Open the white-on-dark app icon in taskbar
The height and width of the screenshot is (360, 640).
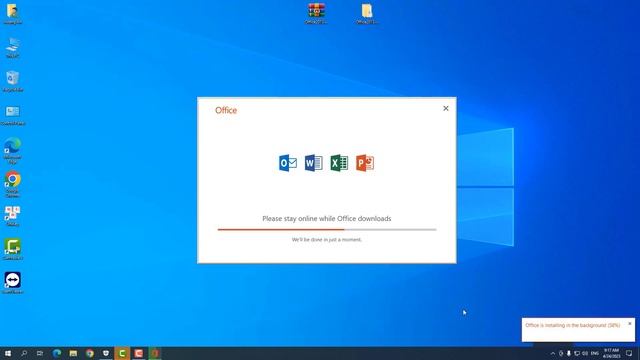pyautogui.click(x=106, y=353)
